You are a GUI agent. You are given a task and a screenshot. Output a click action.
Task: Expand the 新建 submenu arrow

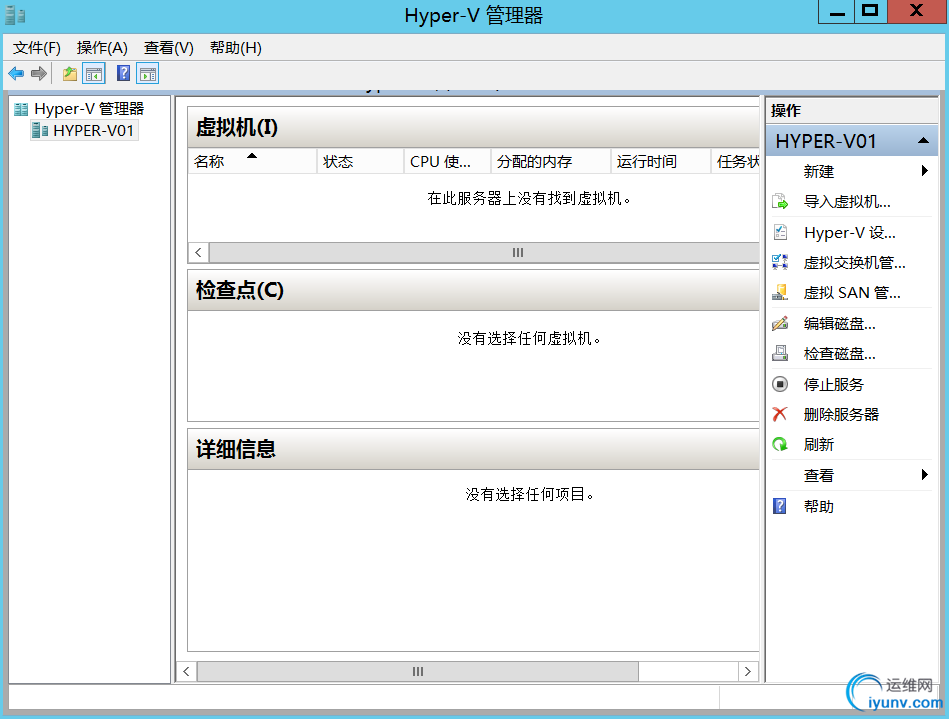pyautogui.click(x=924, y=171)
